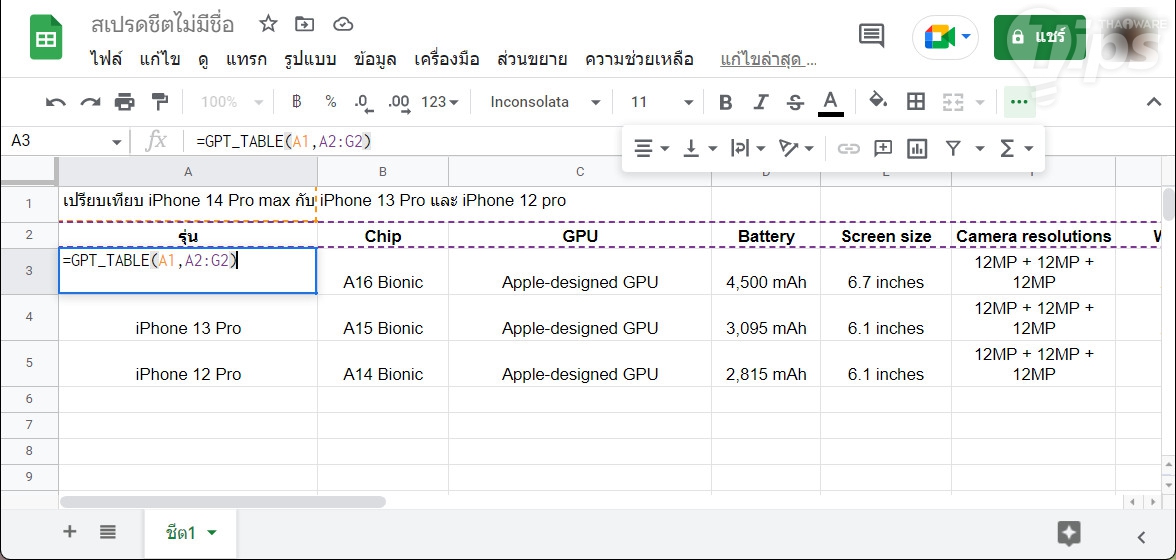Viewport: 1176px width, 560px height.
Task: Open the แก้ไข menu
Action: point(160,59)
